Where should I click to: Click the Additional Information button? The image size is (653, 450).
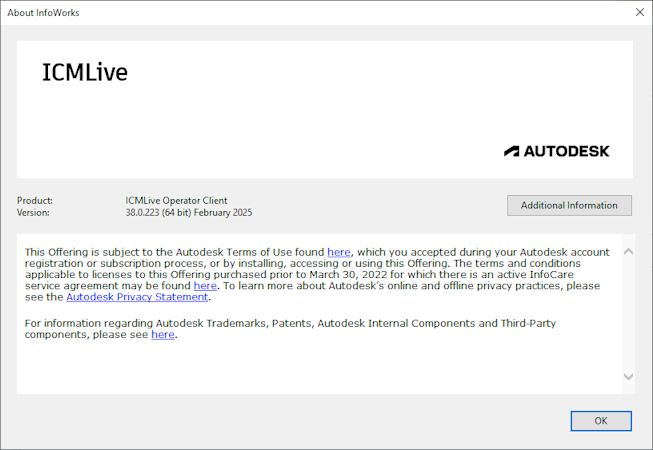569,205
